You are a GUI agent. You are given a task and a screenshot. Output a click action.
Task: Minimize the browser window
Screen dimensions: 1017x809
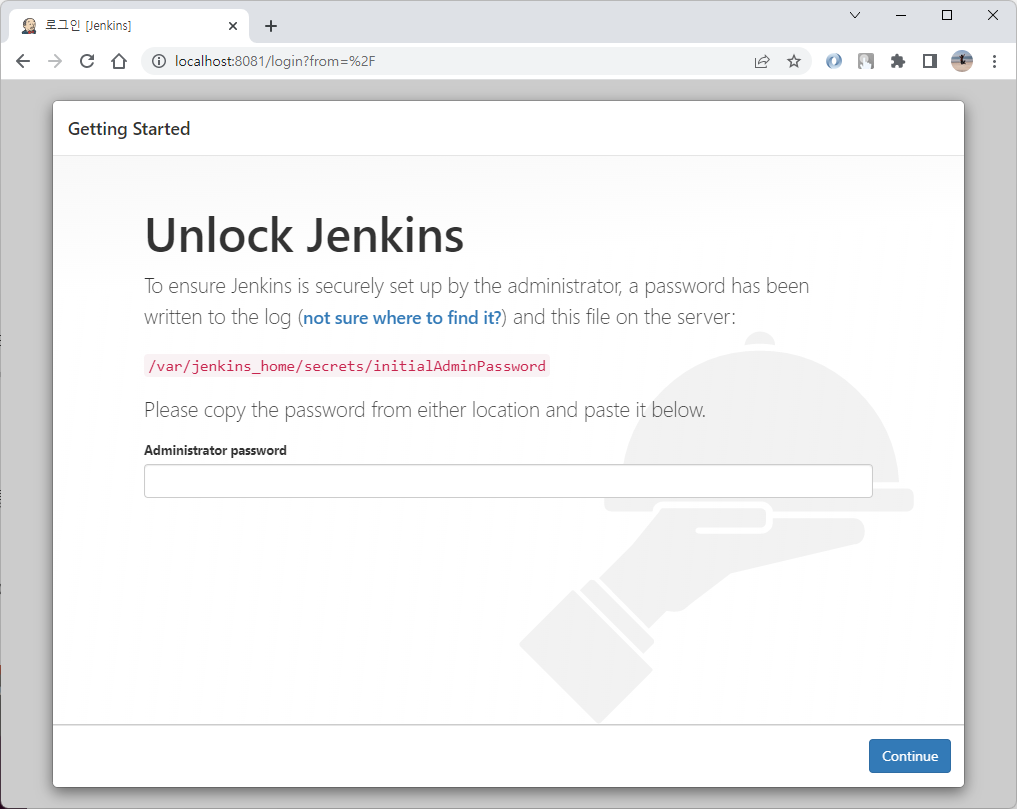(x=901, y=15)
